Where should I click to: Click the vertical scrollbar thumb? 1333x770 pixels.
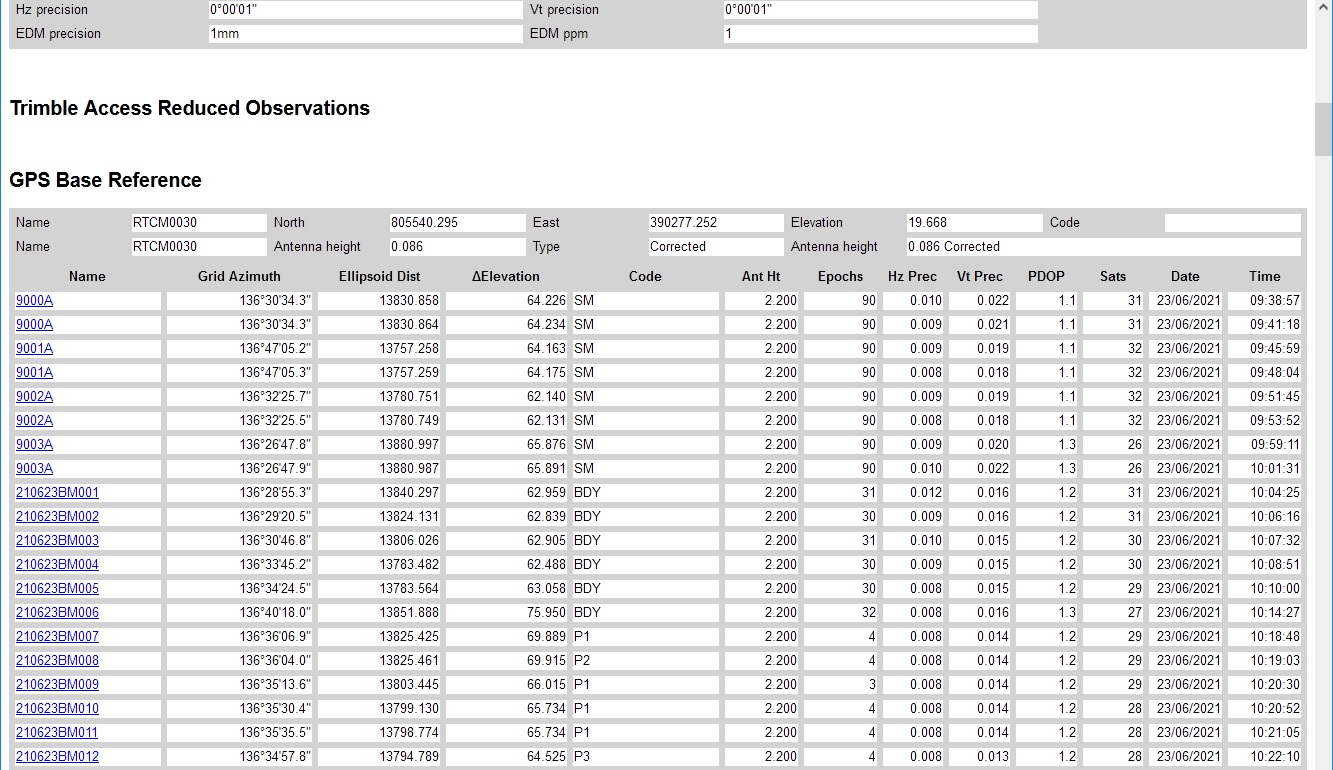[x=1323, y=128]
